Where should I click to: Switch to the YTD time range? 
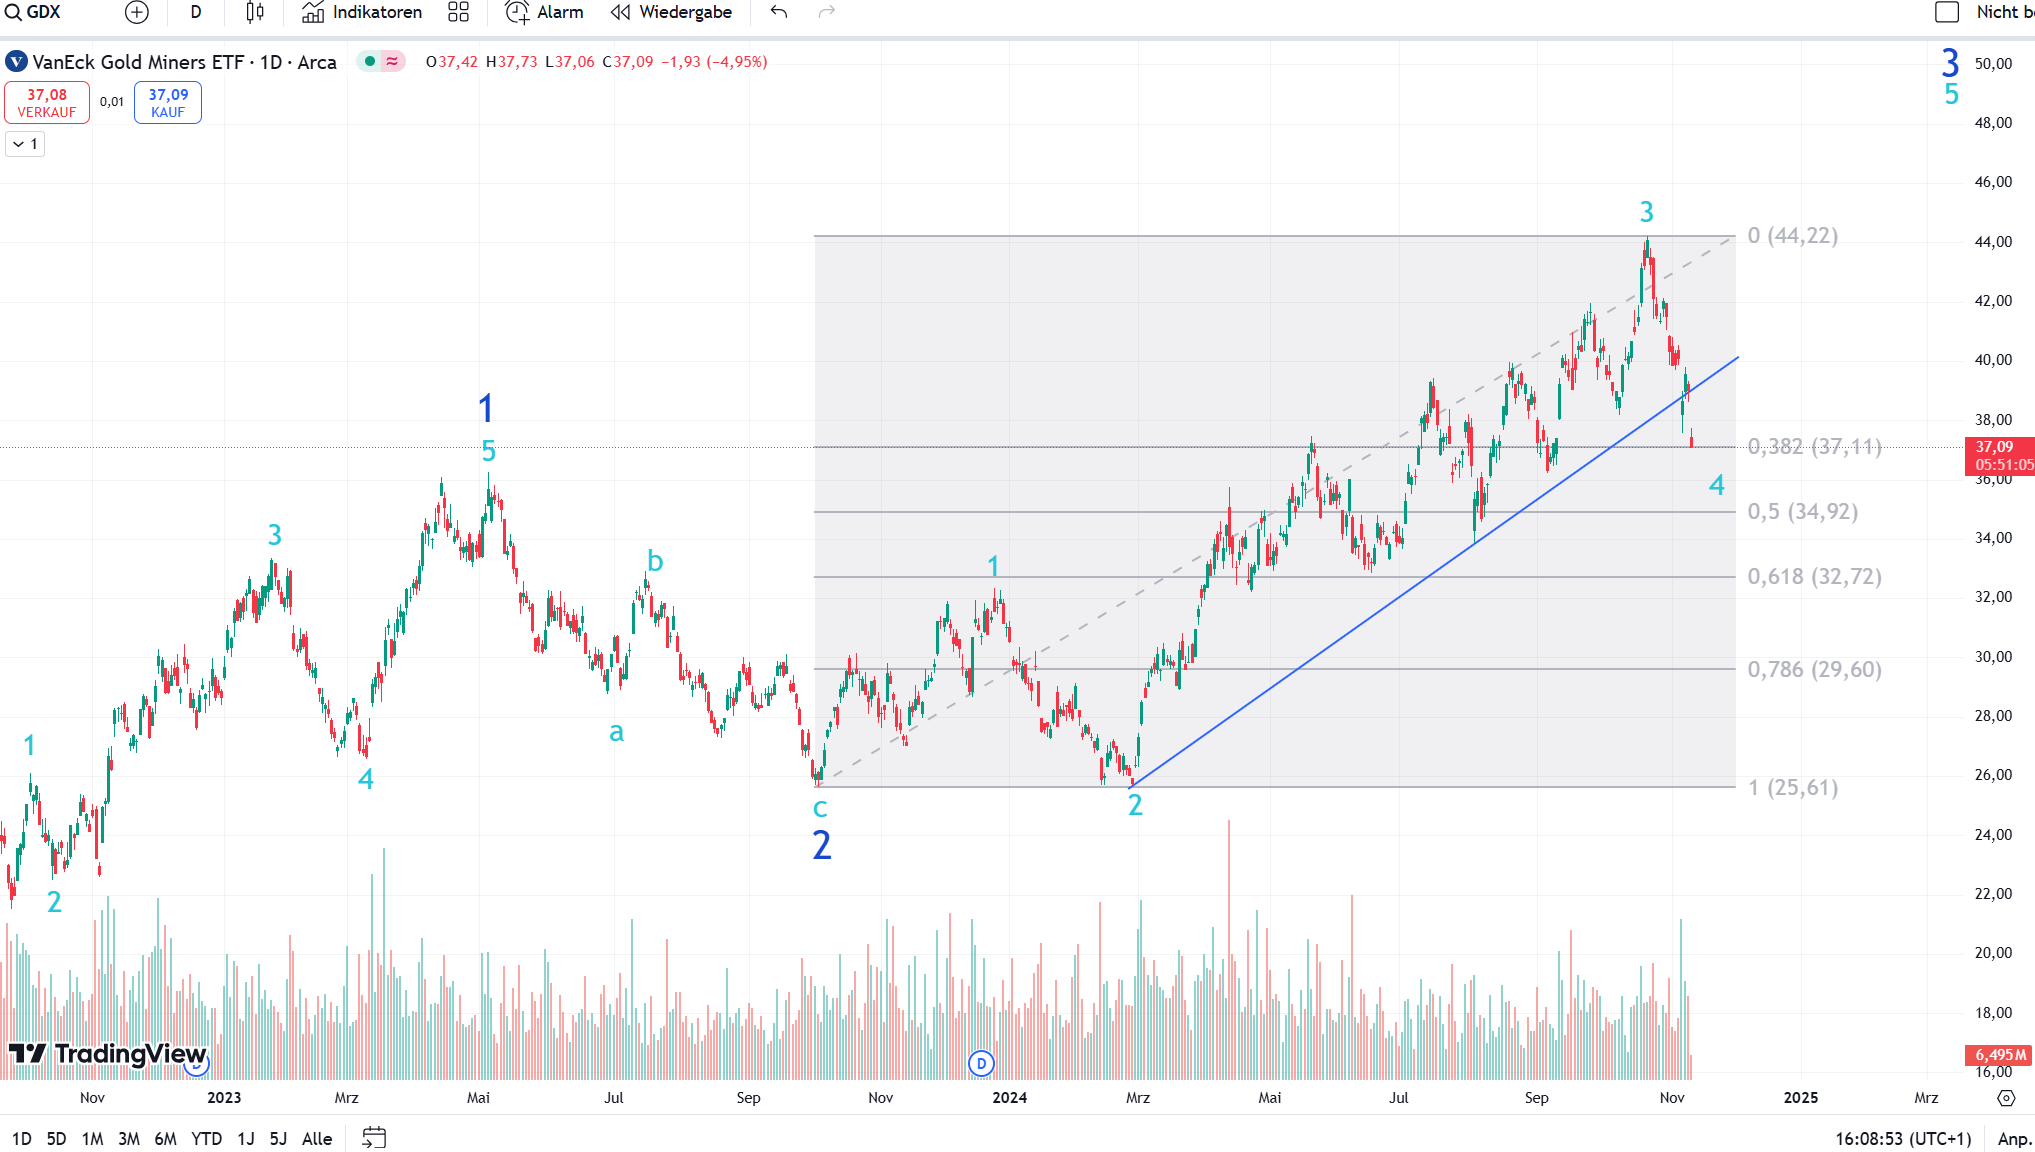206,1138
